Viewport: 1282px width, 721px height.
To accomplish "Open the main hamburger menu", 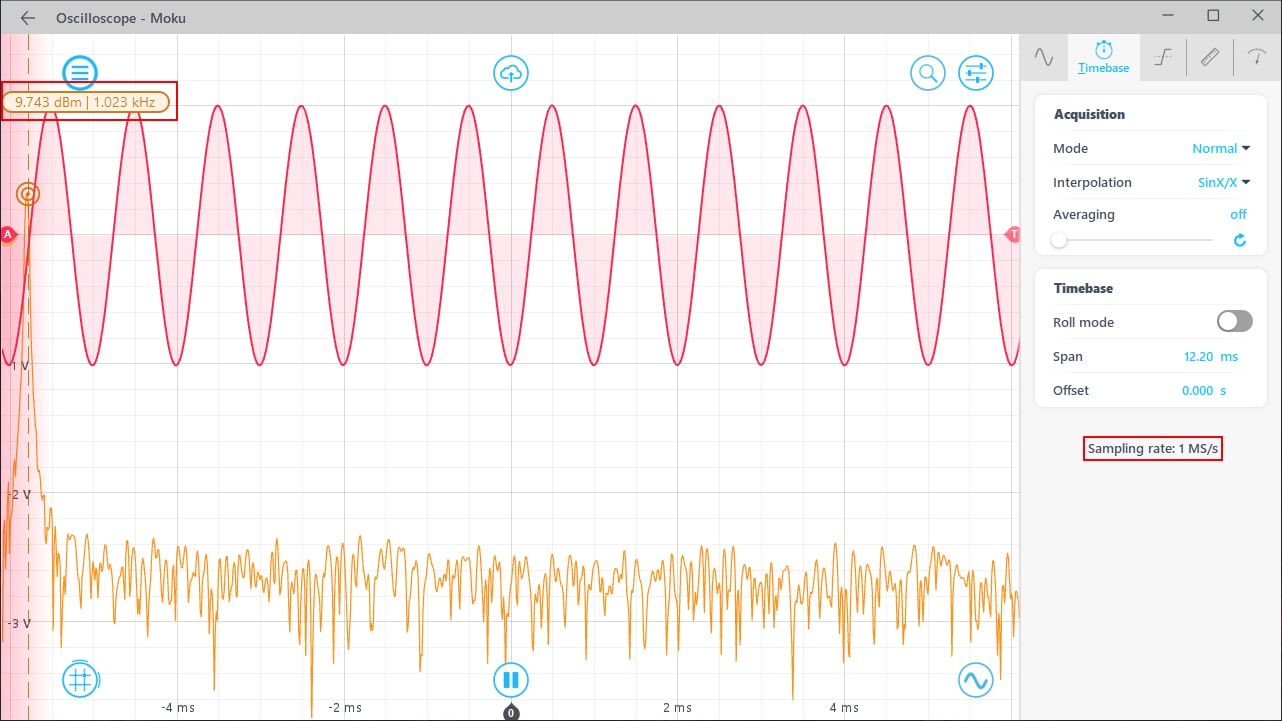I will click(x=80, y=72).
